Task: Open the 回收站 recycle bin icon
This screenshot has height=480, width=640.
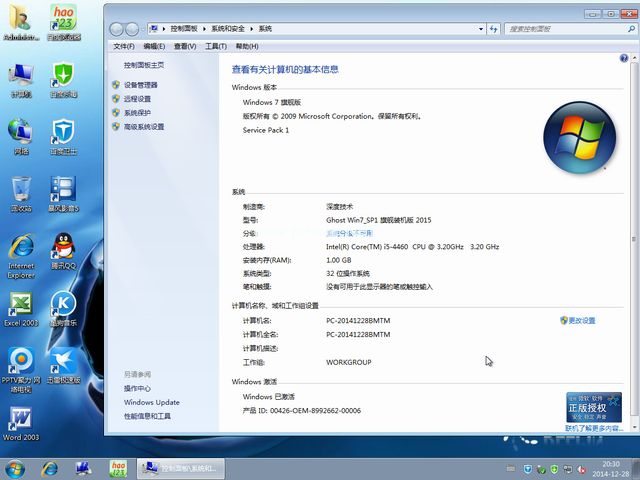Action: pyautogui.click(x=20, y=190)
